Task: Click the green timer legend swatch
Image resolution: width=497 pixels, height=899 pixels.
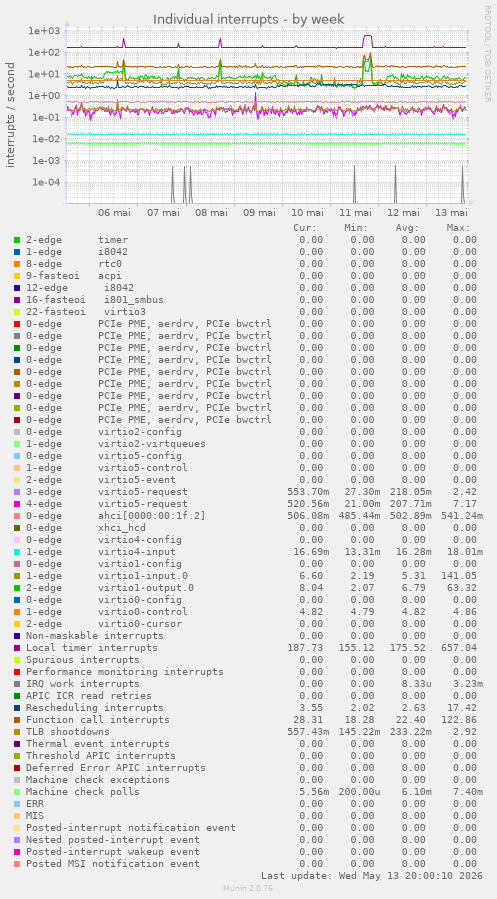Action: 17,240
